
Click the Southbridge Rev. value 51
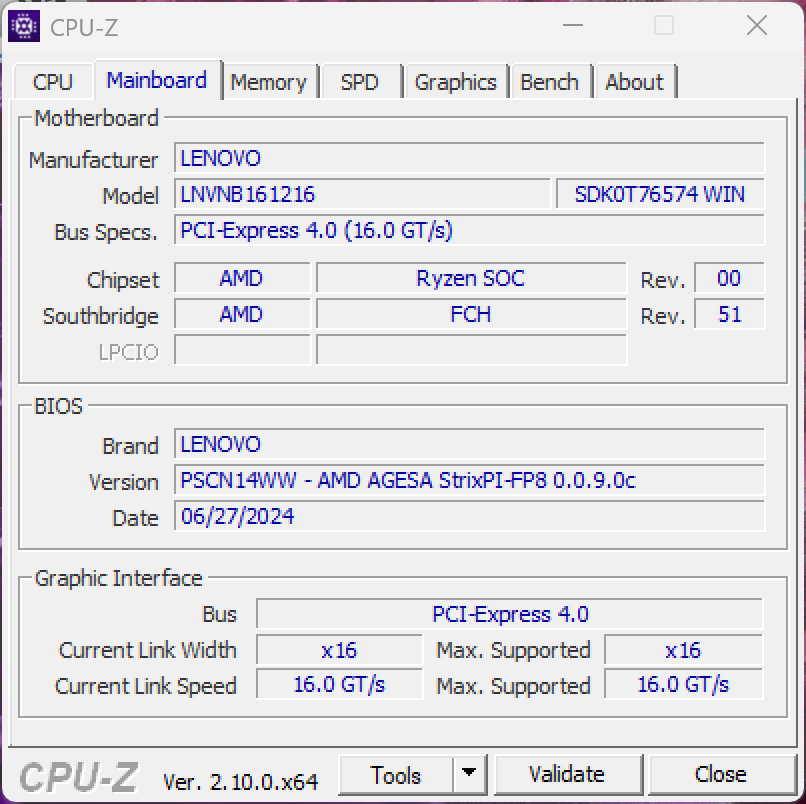729,314
